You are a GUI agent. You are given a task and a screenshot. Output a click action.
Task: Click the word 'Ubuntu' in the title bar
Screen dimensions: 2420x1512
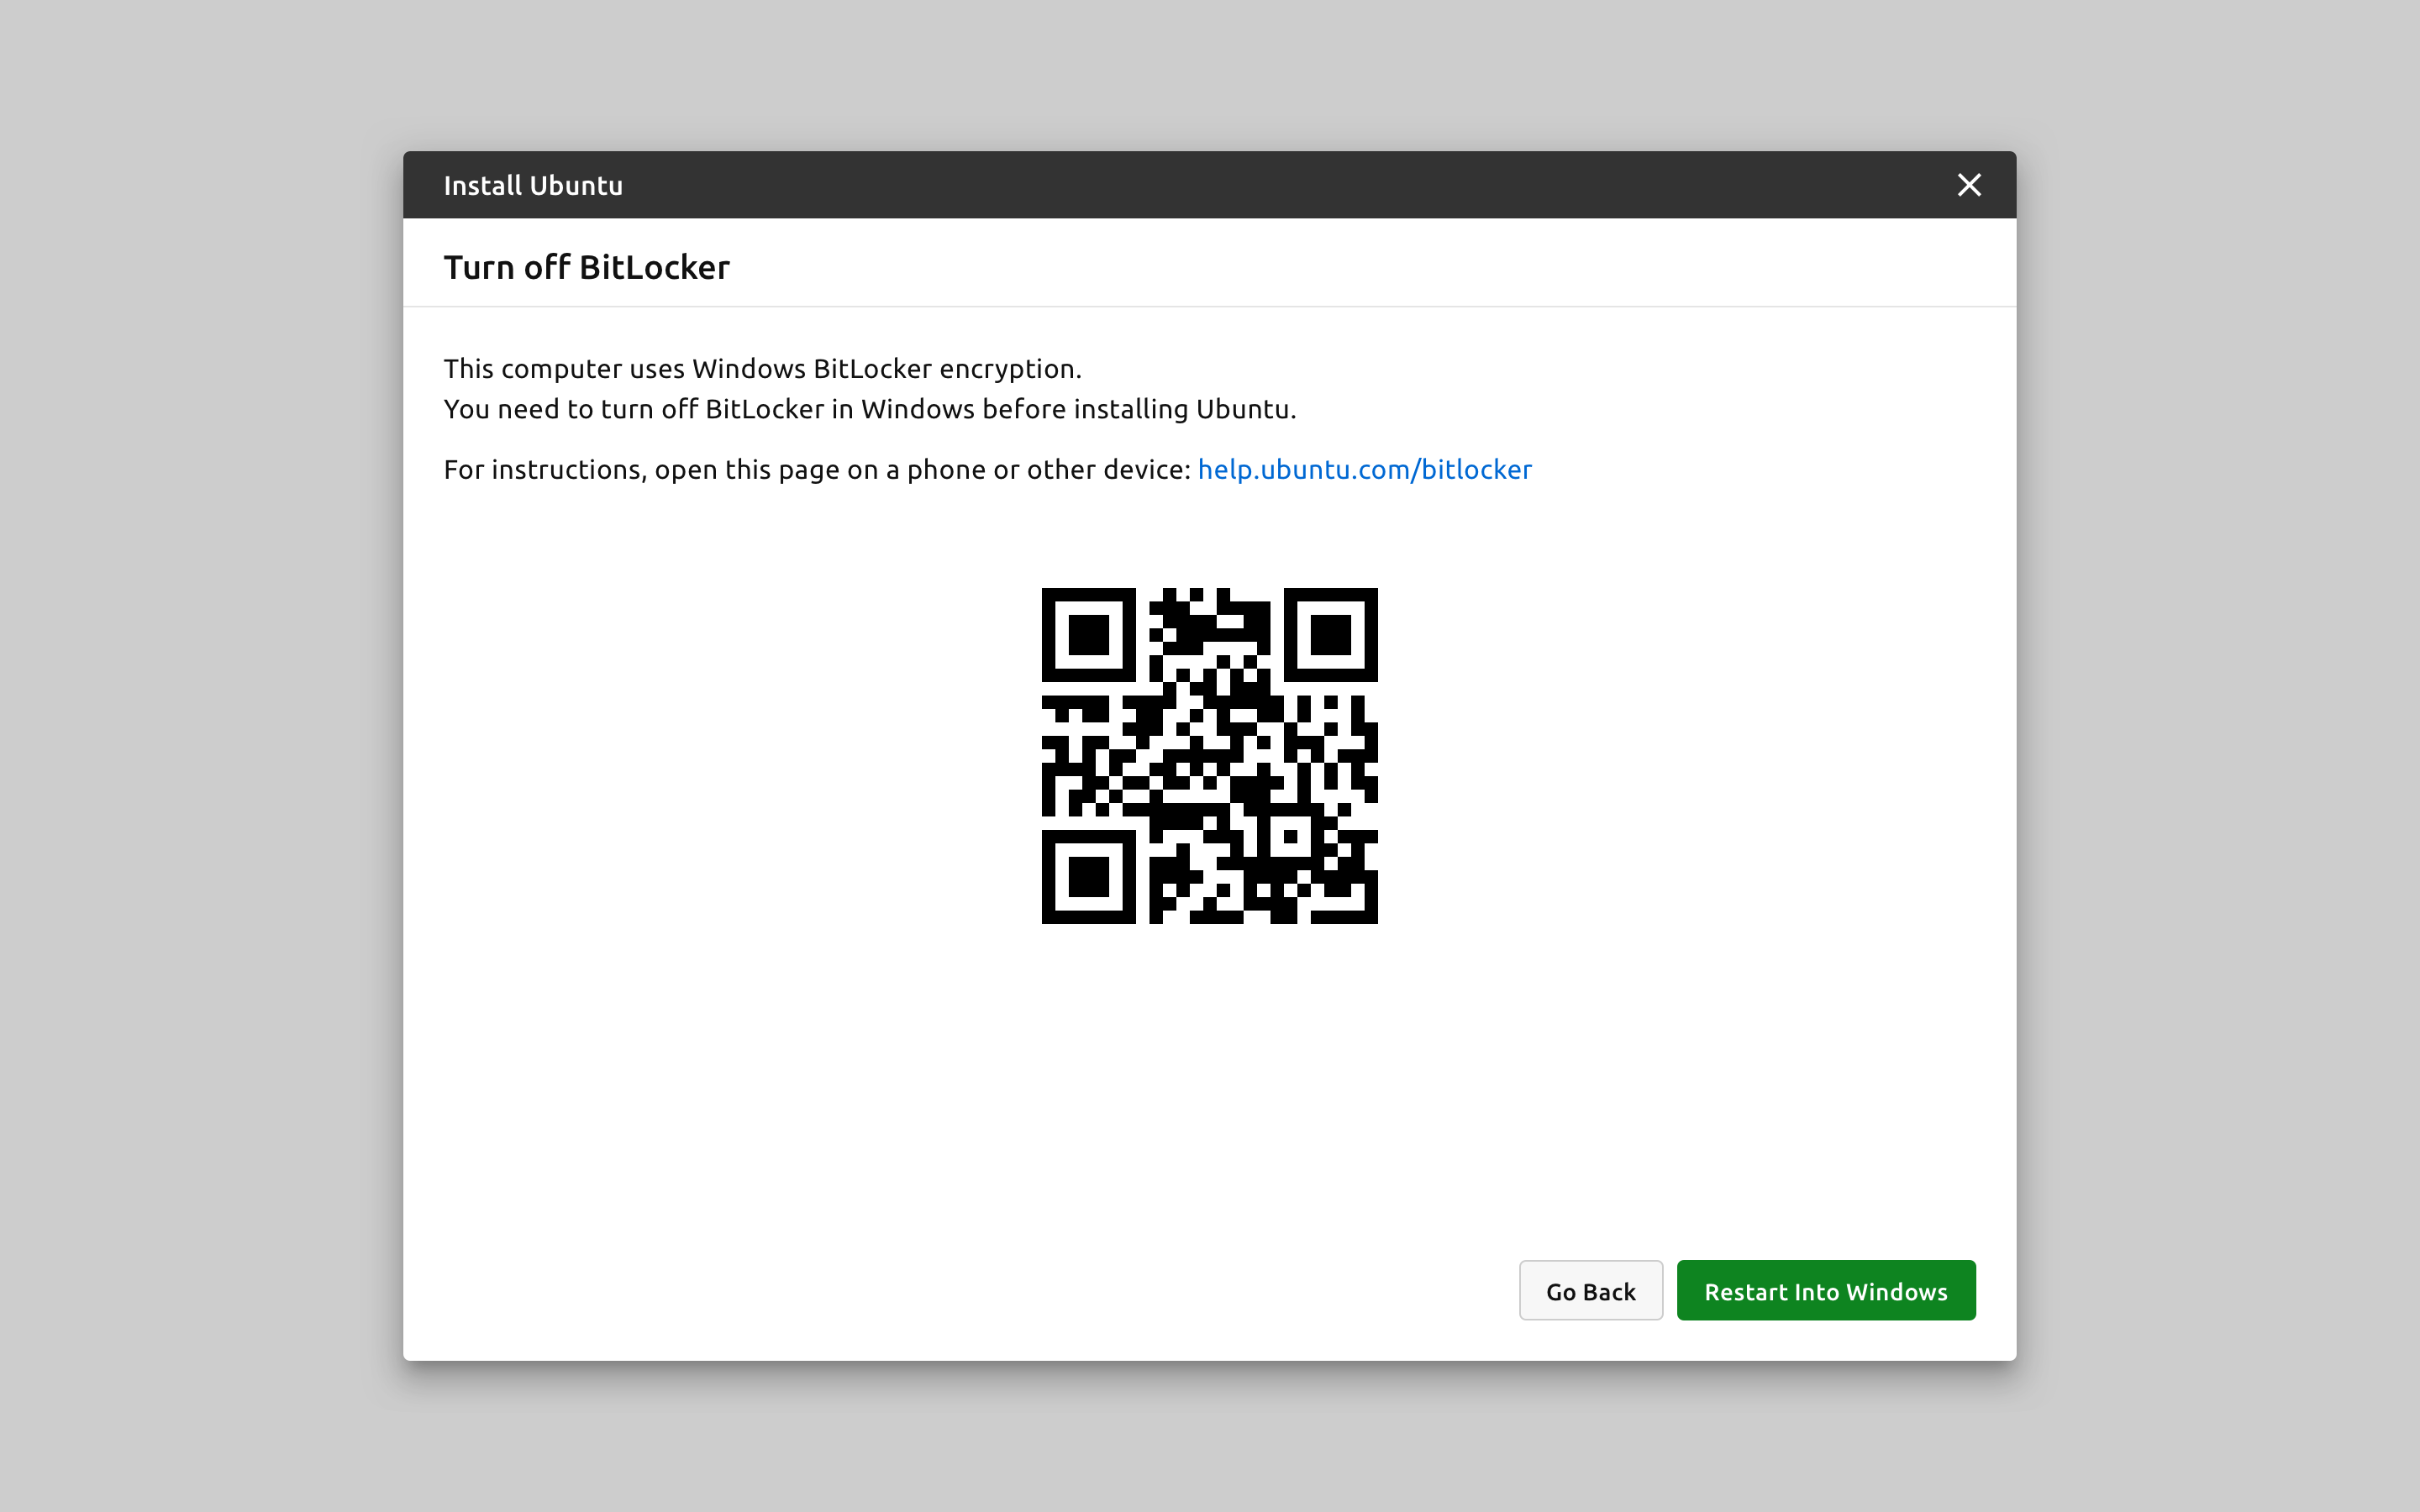click(576, 186)
